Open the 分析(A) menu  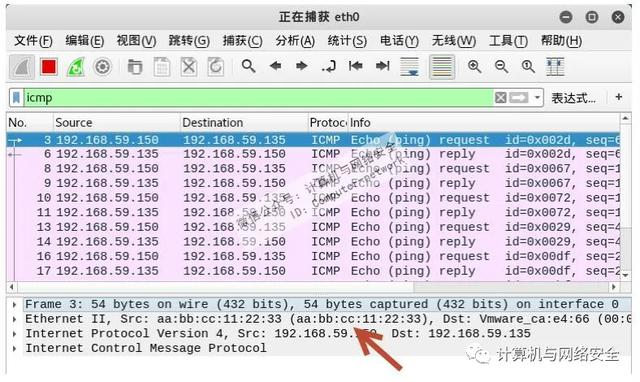(x=295, y=41)
